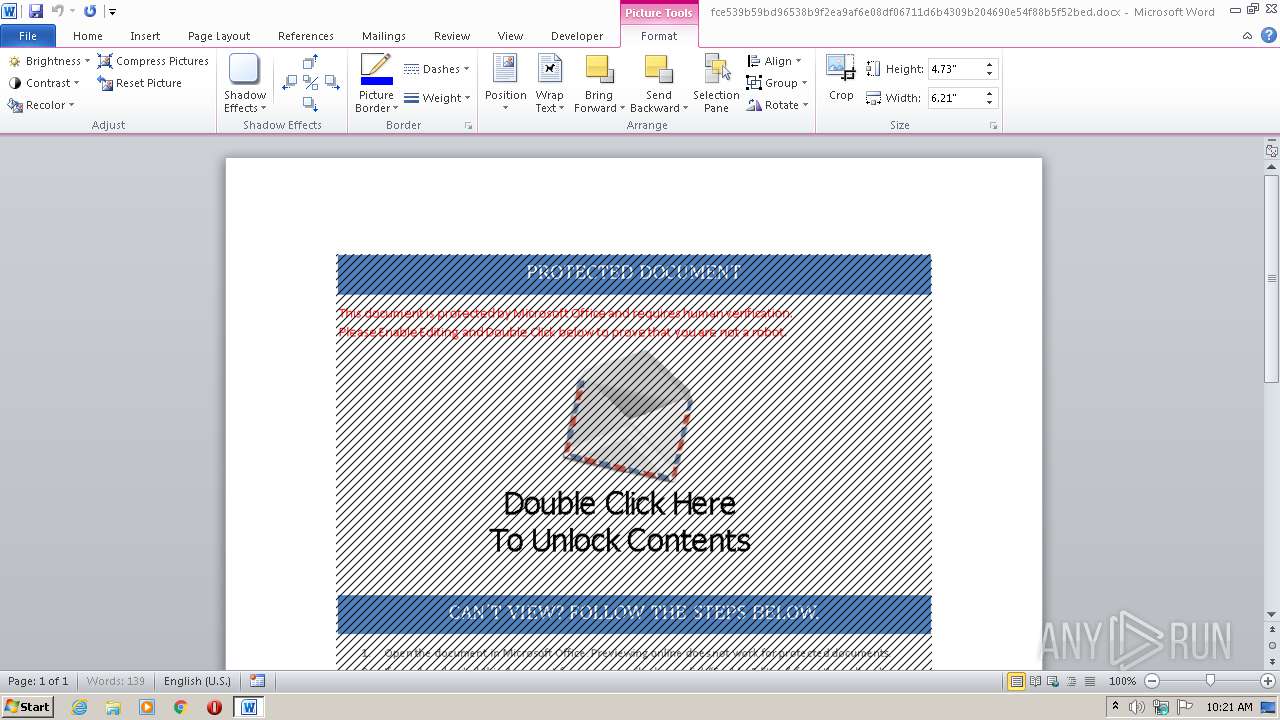
Task: Open the Selection Pane
Action: (x=716, y=84)
